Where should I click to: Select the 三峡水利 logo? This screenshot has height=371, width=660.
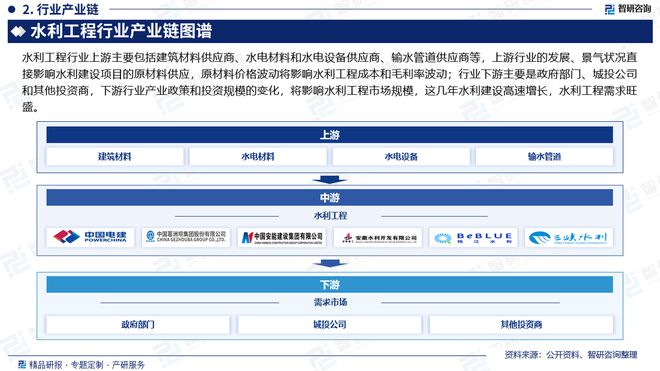point(569,238)
